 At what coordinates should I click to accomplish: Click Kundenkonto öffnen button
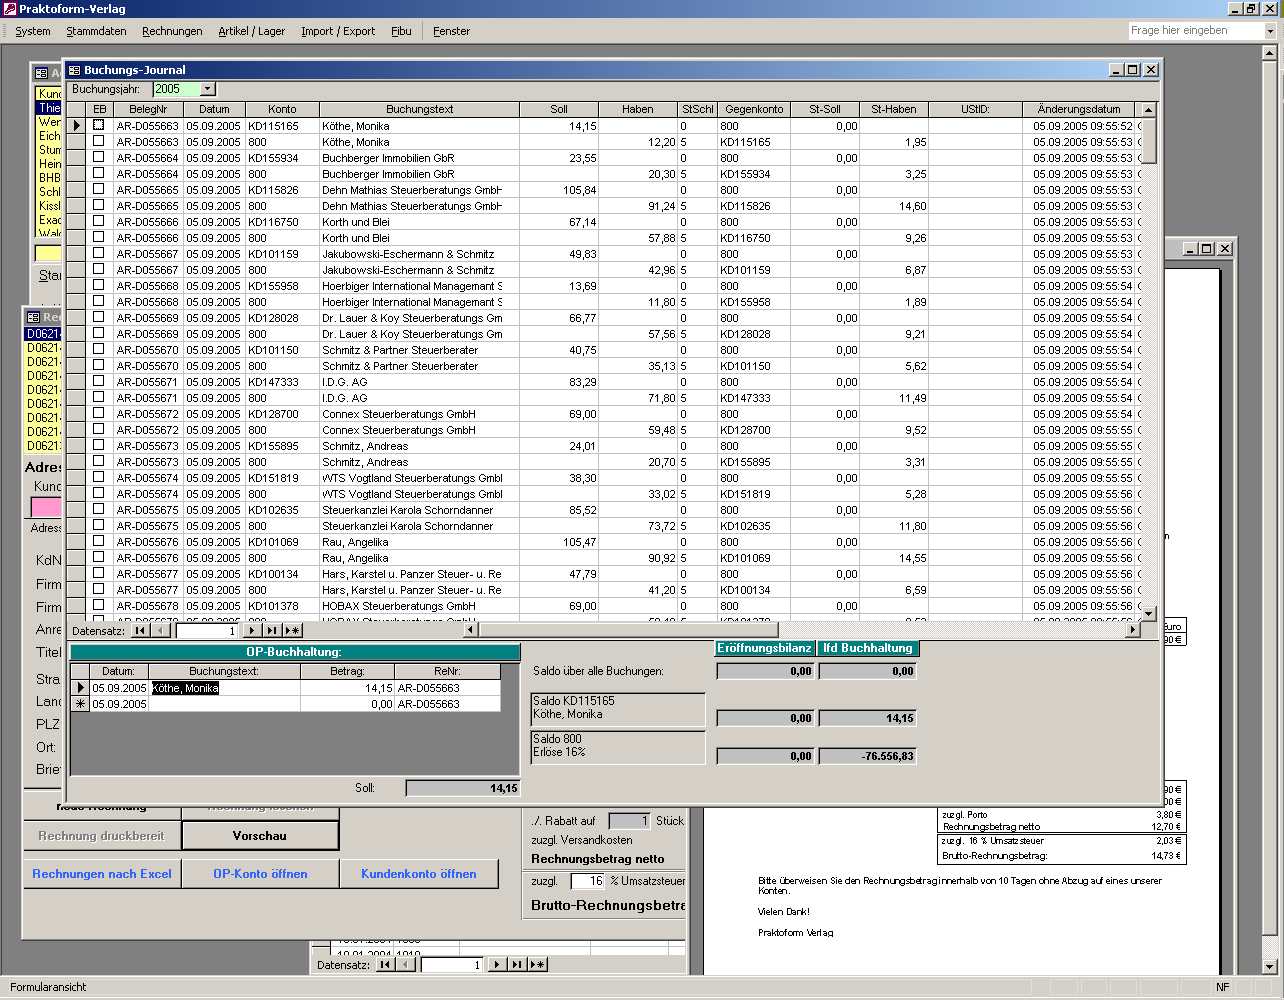[x=419, y=873]
